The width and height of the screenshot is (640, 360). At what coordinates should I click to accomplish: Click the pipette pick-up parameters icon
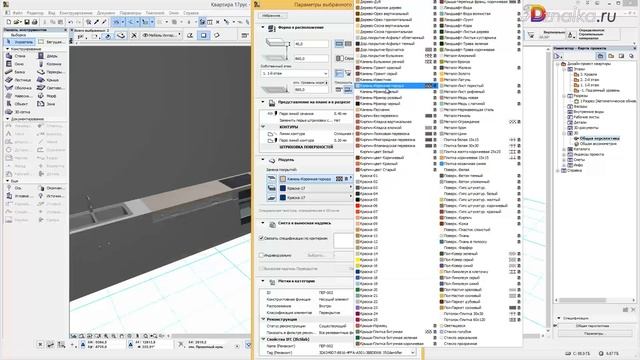(x=97, y=22)
